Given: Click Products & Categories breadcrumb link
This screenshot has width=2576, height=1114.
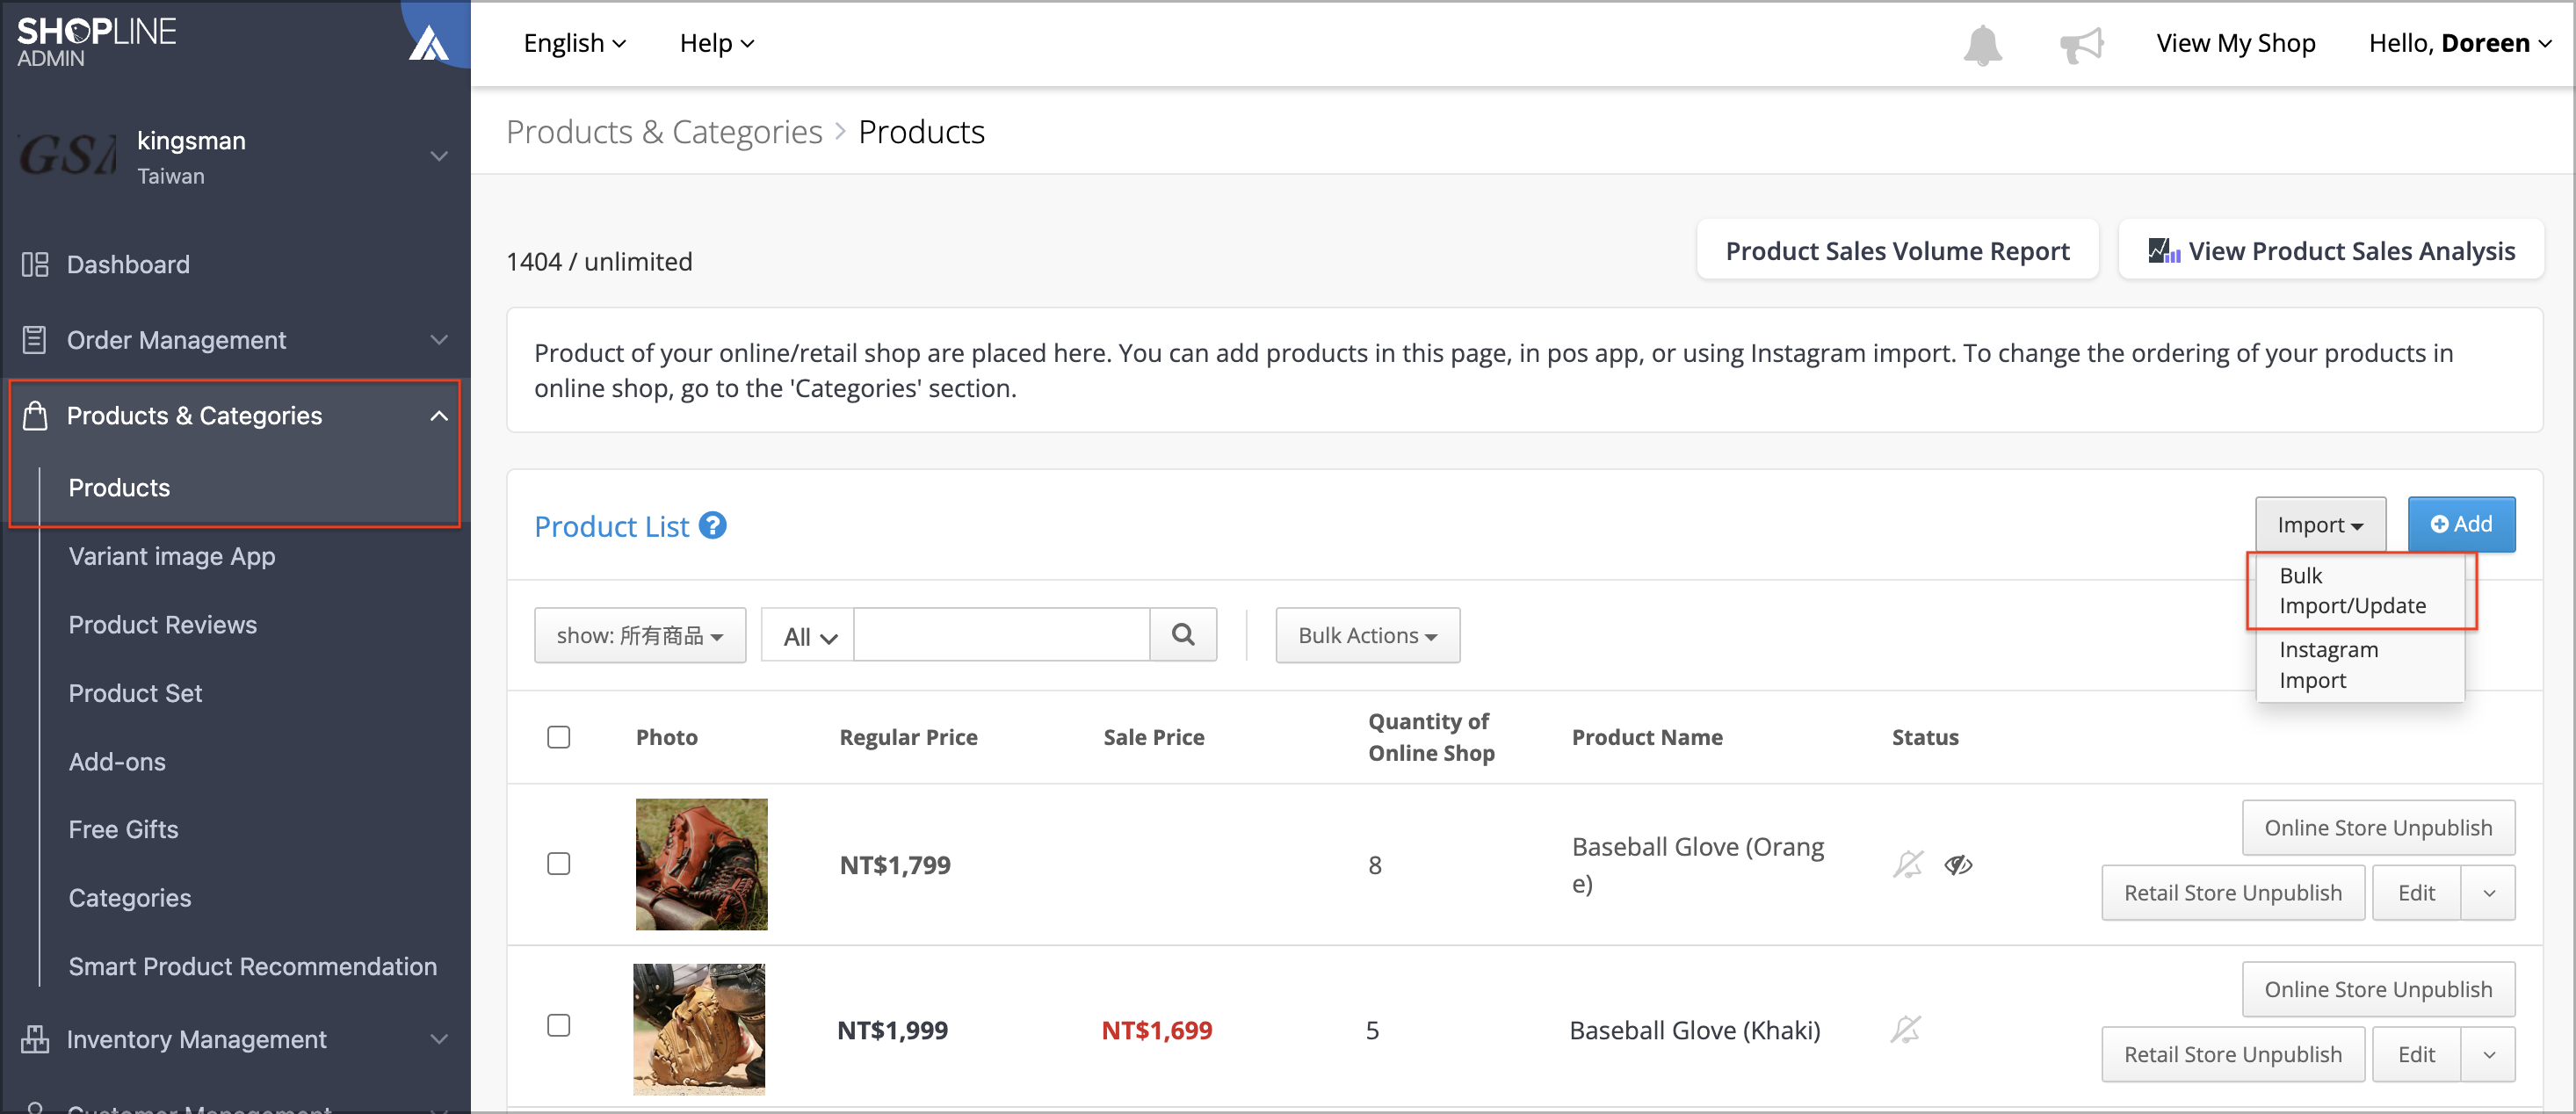Looking at the screenshot, I should [664, 131].
